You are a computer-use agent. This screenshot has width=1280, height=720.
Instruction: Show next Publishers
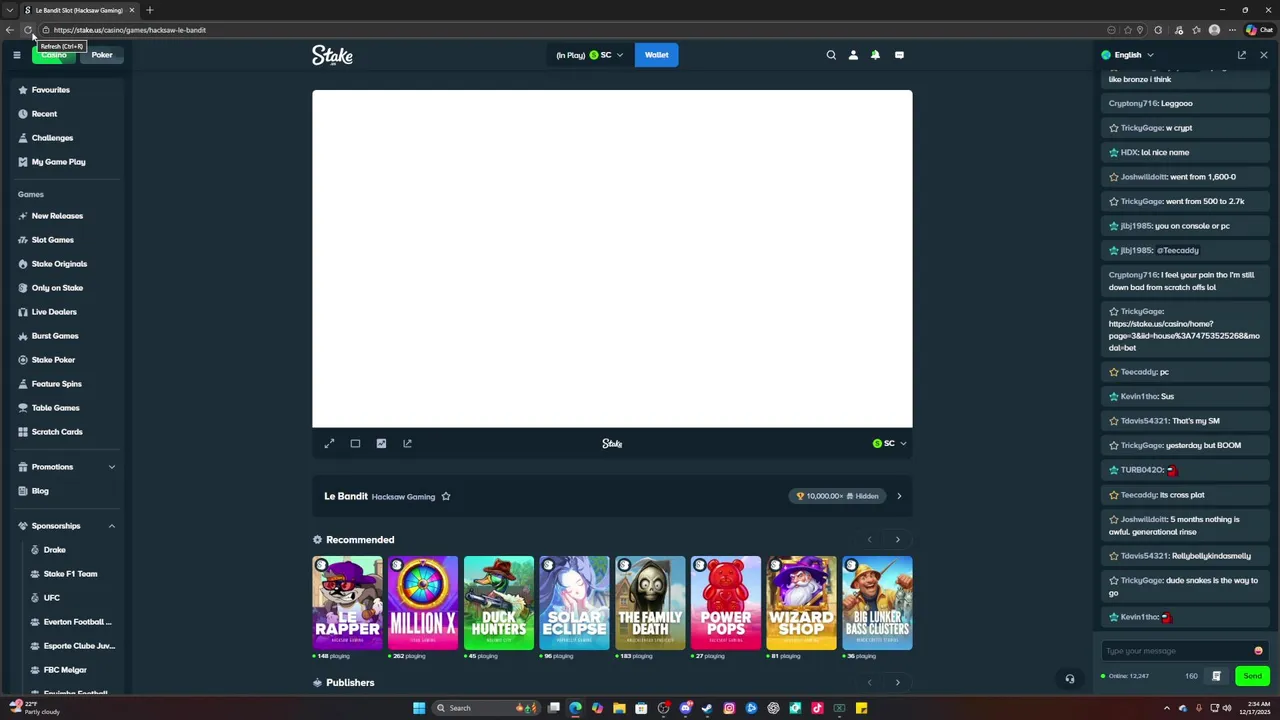click(x=897, y=683)
